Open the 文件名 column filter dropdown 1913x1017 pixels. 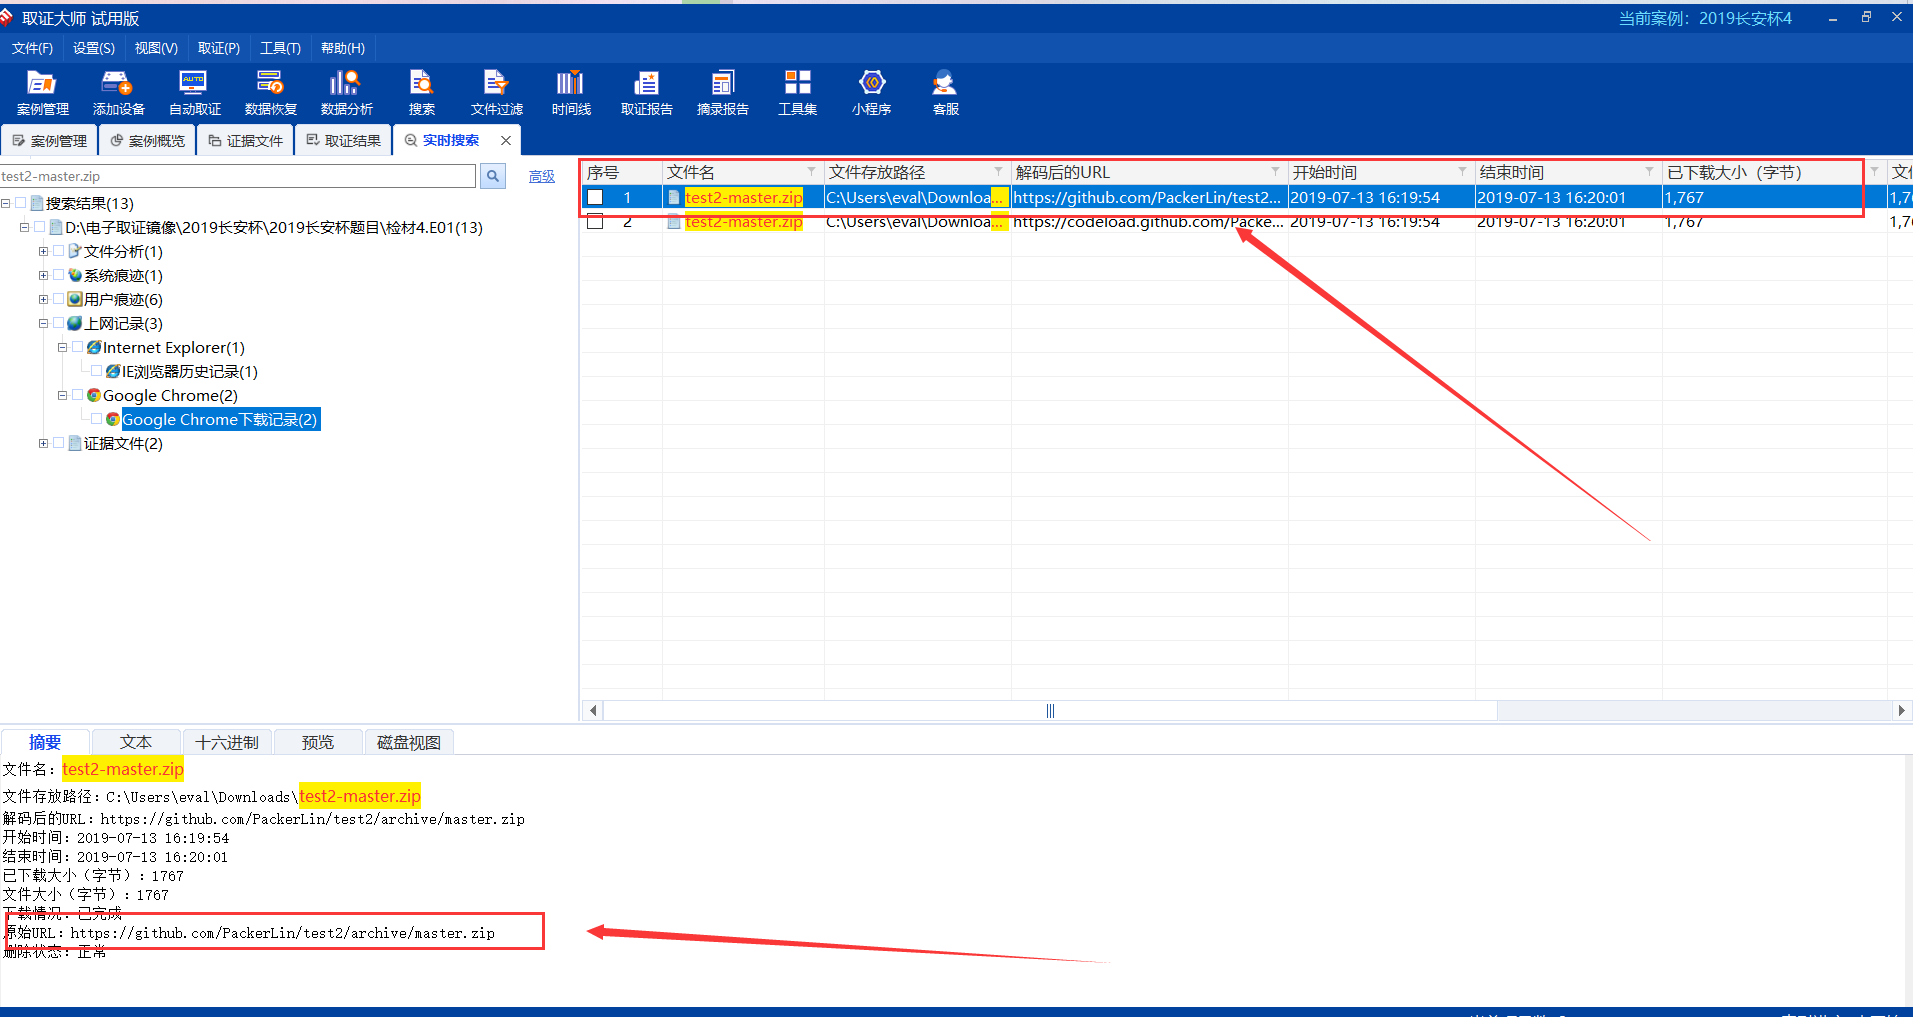[811, 172]
